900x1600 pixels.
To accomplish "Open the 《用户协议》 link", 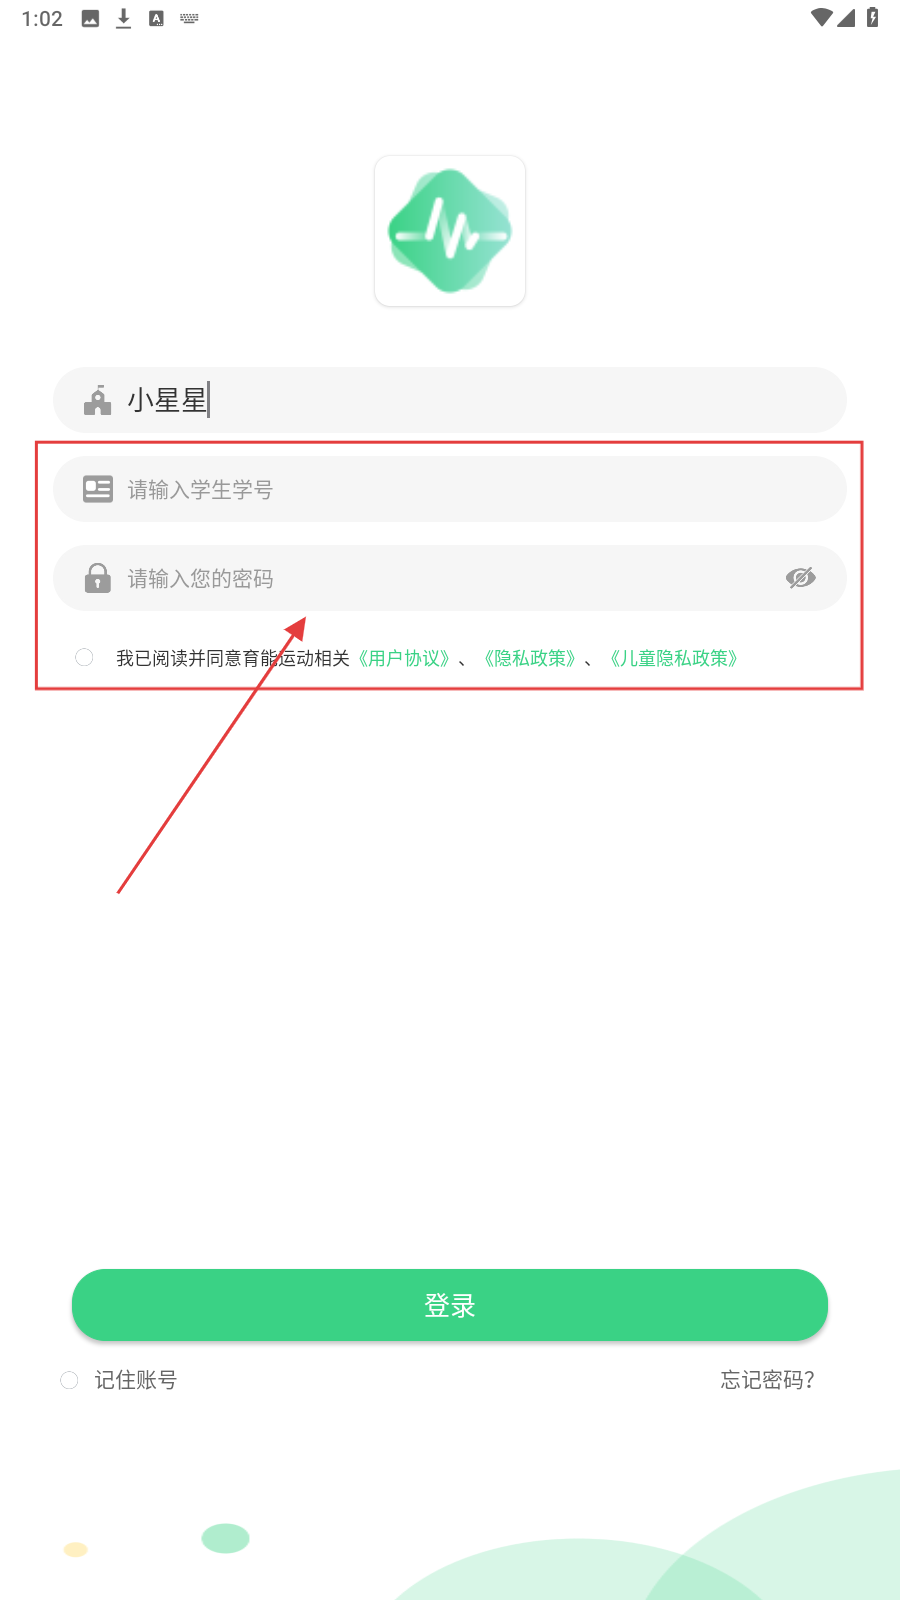I will point(404,658).
